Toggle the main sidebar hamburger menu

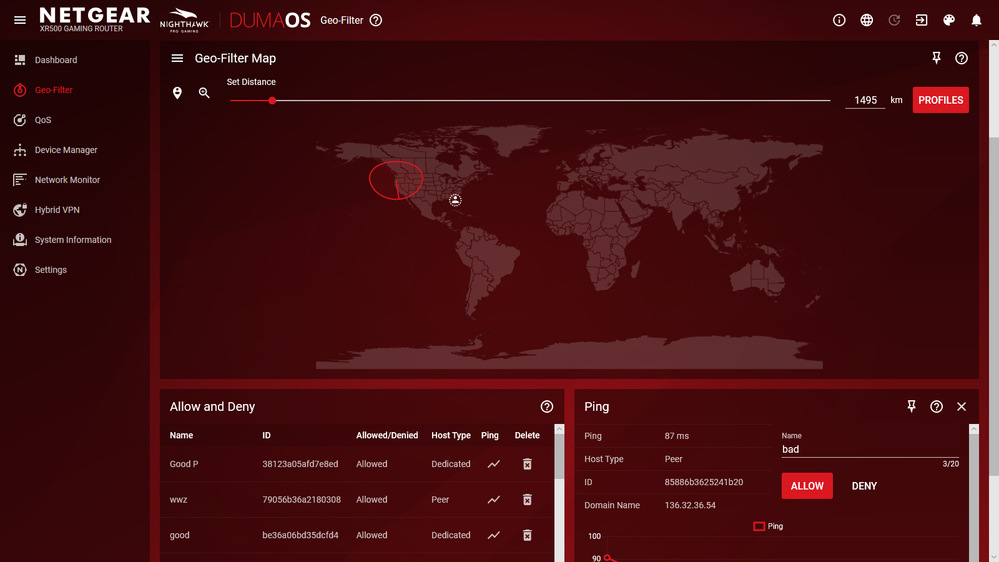click(20, 20)
